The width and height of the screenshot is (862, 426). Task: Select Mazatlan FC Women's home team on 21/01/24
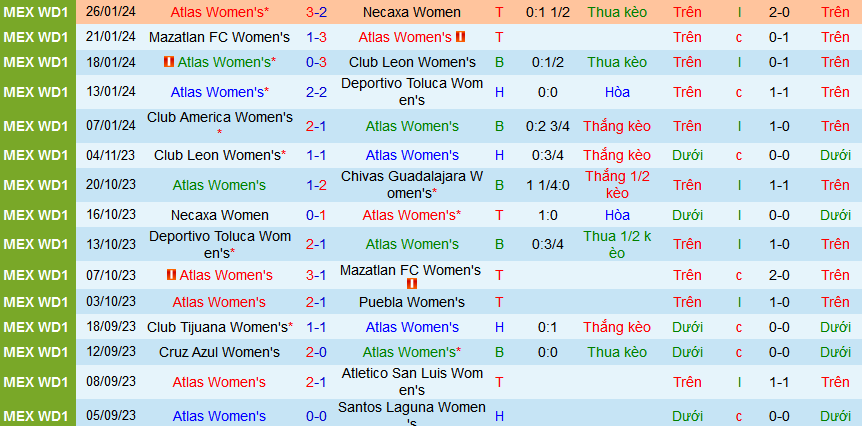click(x=219, y=37)
